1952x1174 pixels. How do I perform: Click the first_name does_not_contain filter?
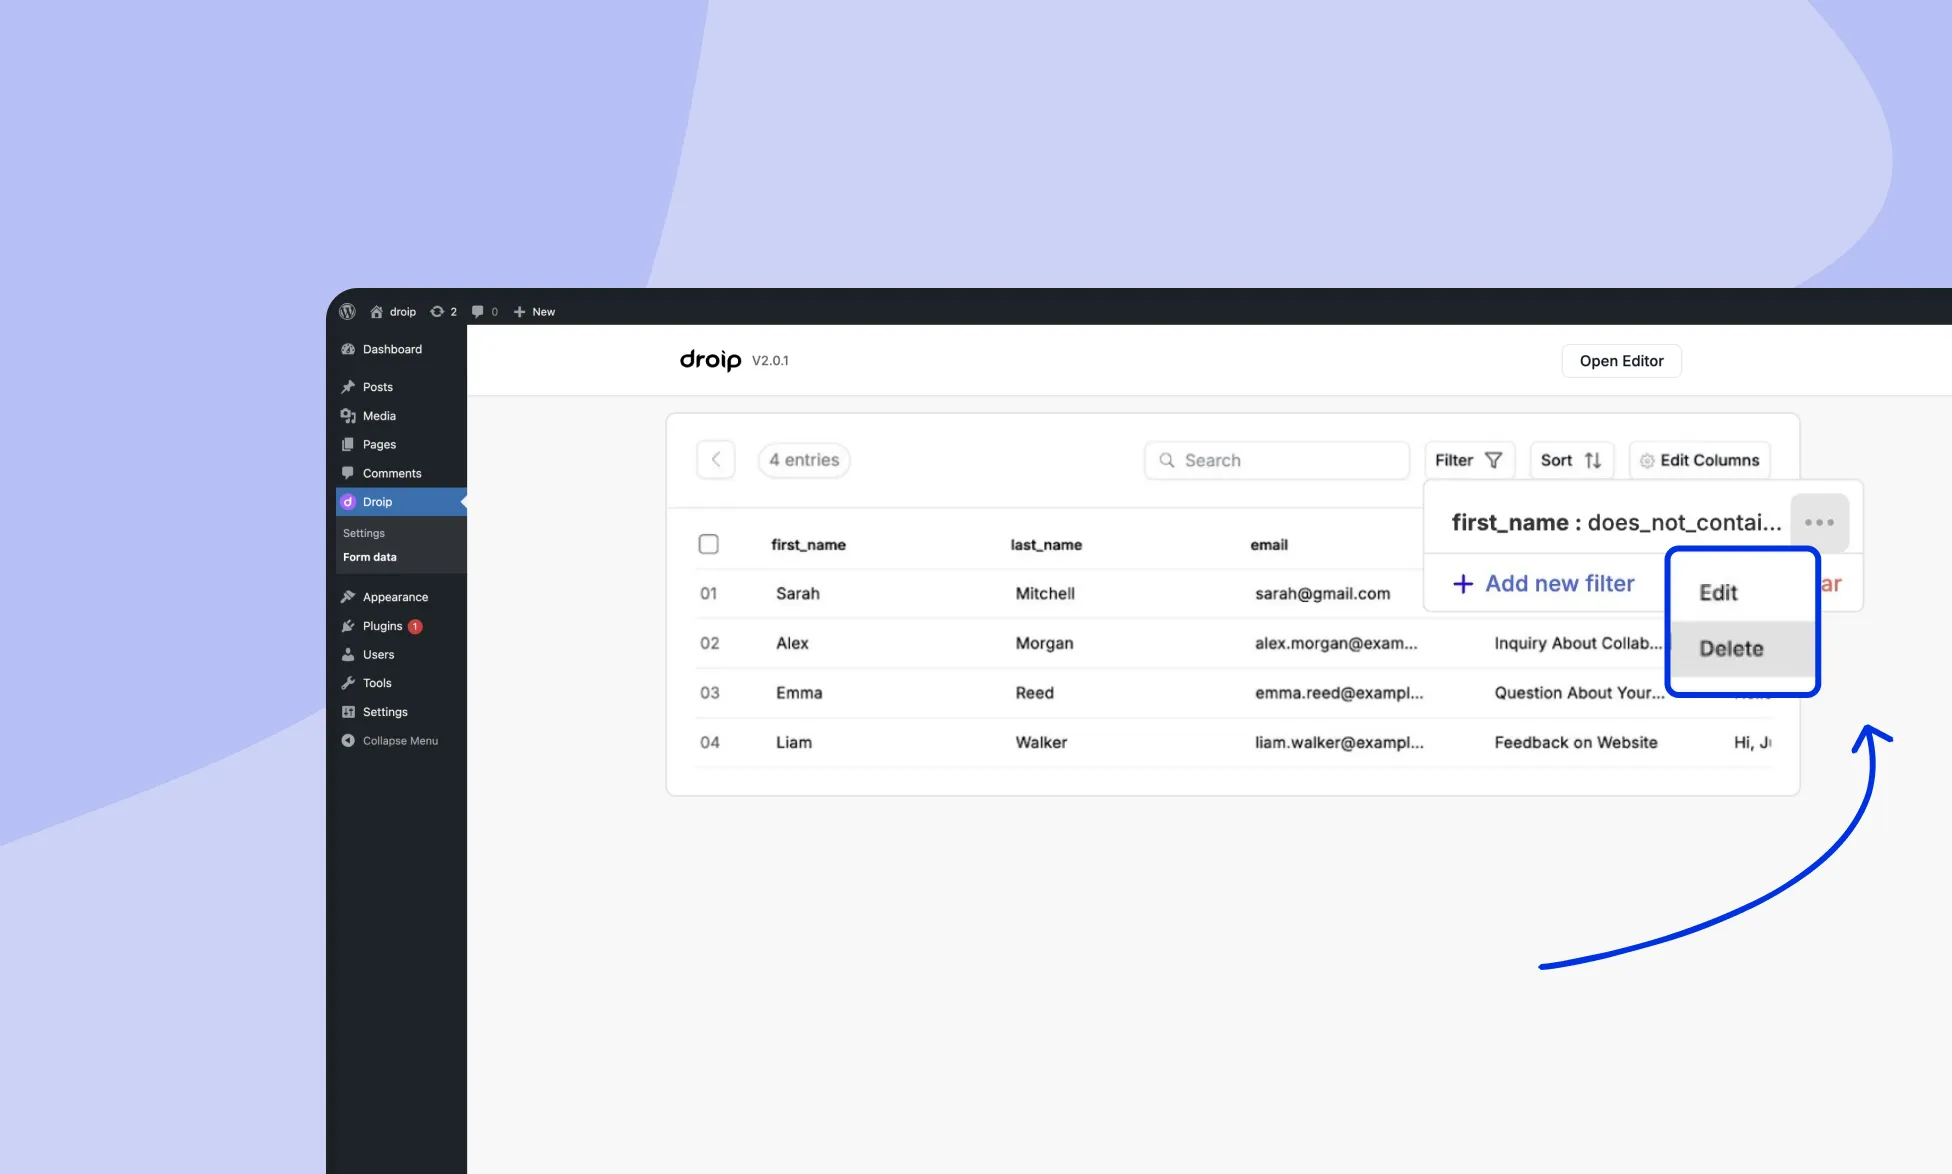pos(1616,522)
